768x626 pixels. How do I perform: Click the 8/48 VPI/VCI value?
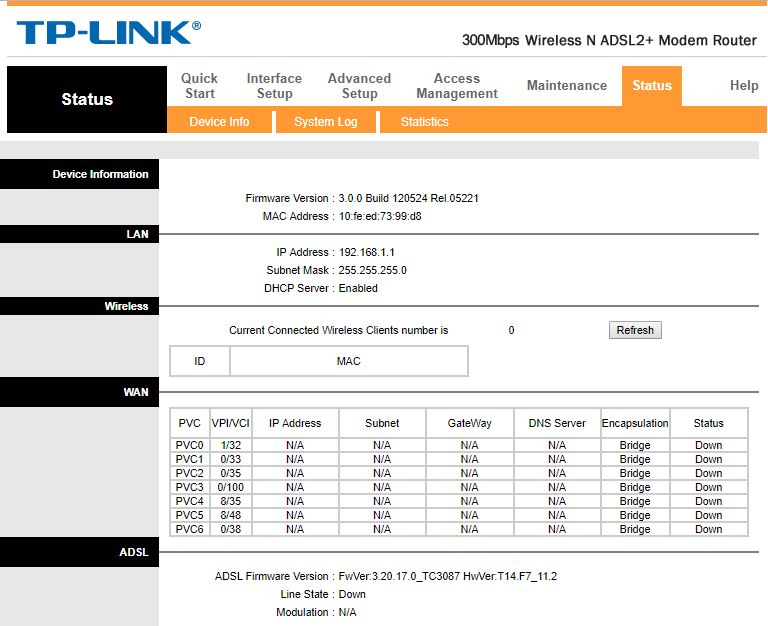tap(231, 515)
